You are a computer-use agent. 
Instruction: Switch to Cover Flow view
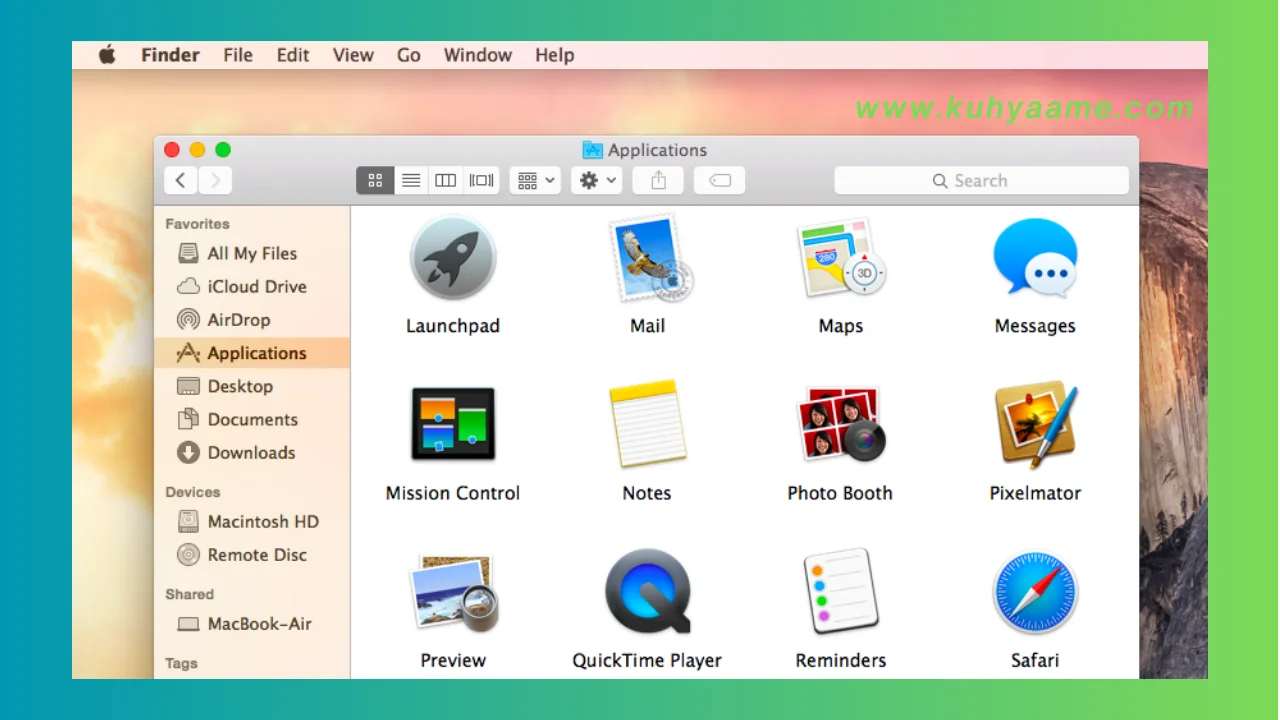tap(482, 180)
